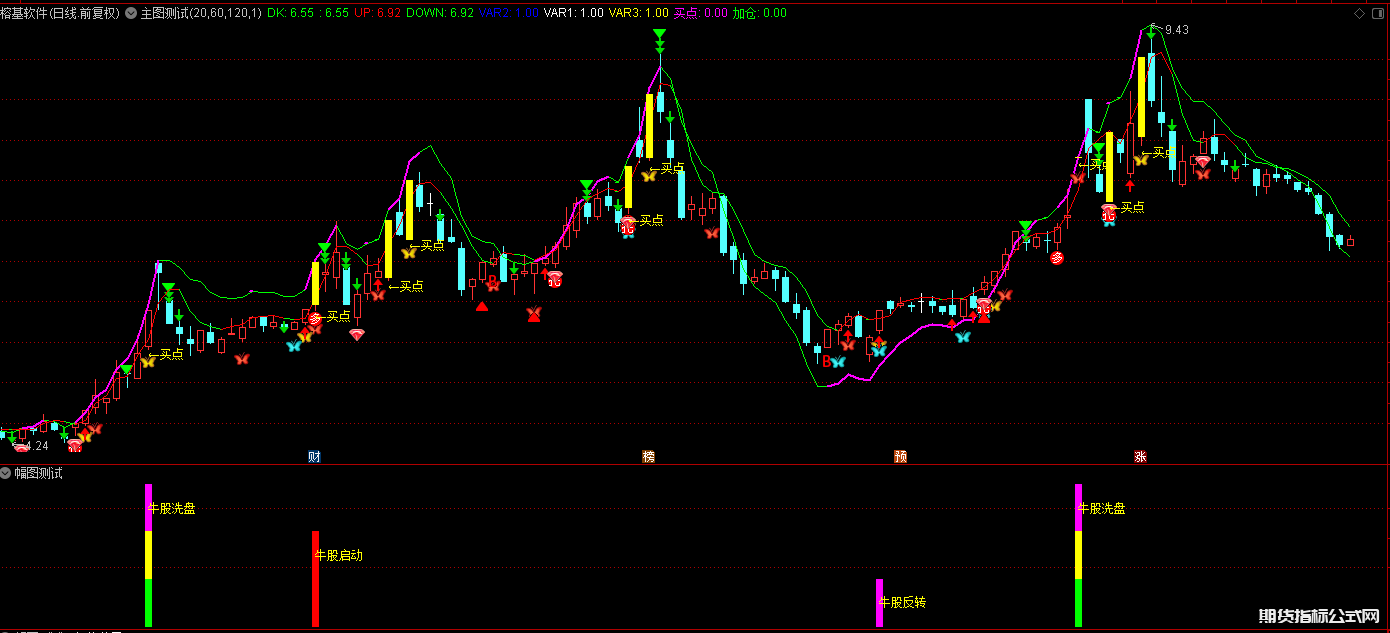Viewport: 1390px width, 633px height.
Task: Select the white VAR1: 1.00 readout
Action: tap(574, 13)
